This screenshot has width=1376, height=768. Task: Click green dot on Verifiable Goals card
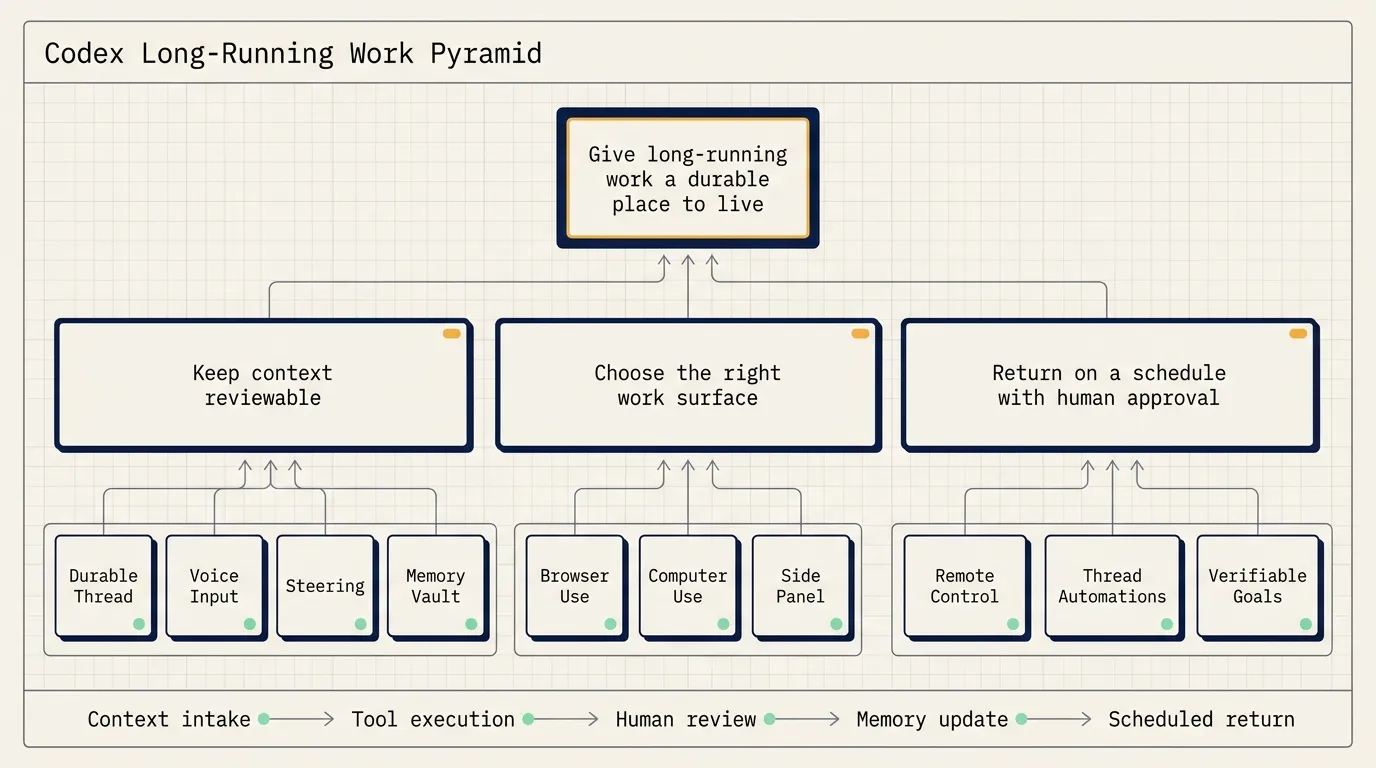pos(1306,624)
